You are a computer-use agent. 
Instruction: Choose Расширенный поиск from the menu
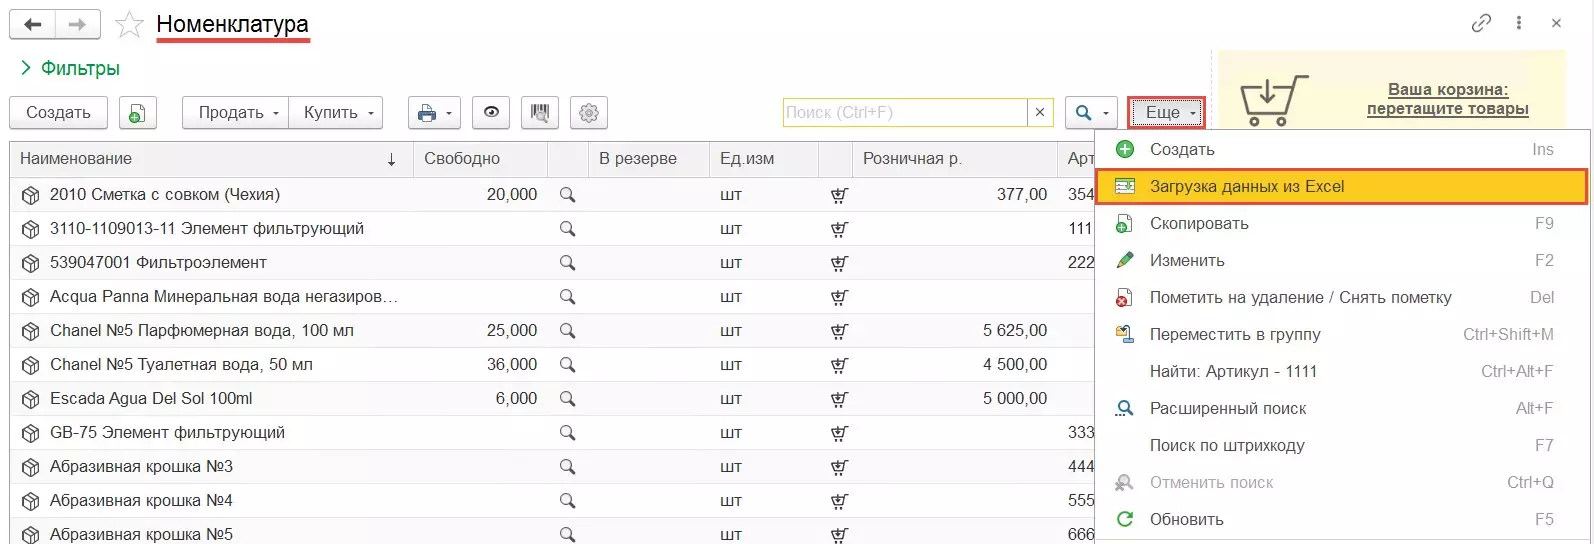(x=1227, y=409)
